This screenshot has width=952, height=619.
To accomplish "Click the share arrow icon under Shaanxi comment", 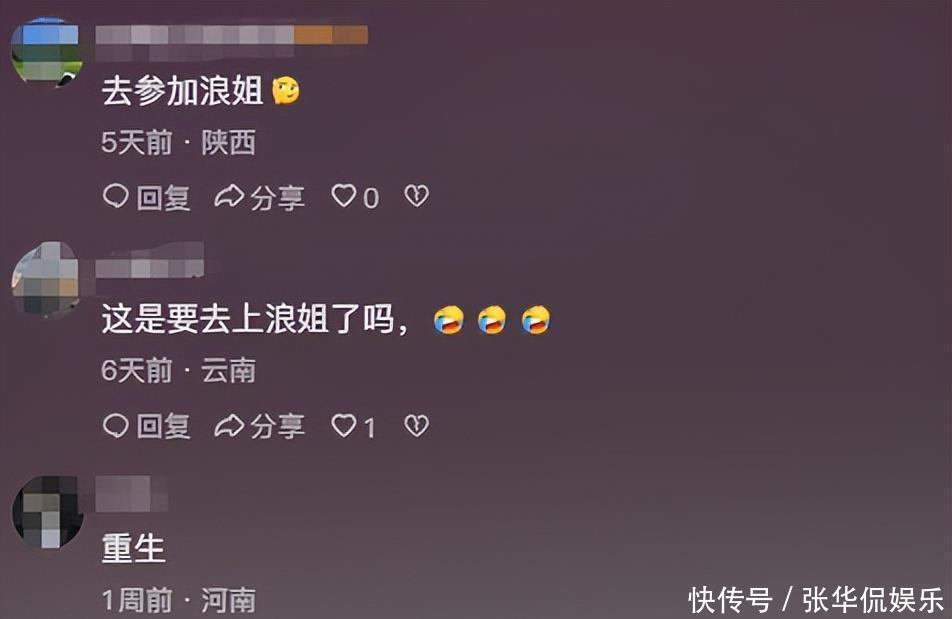I will (229, 197).
